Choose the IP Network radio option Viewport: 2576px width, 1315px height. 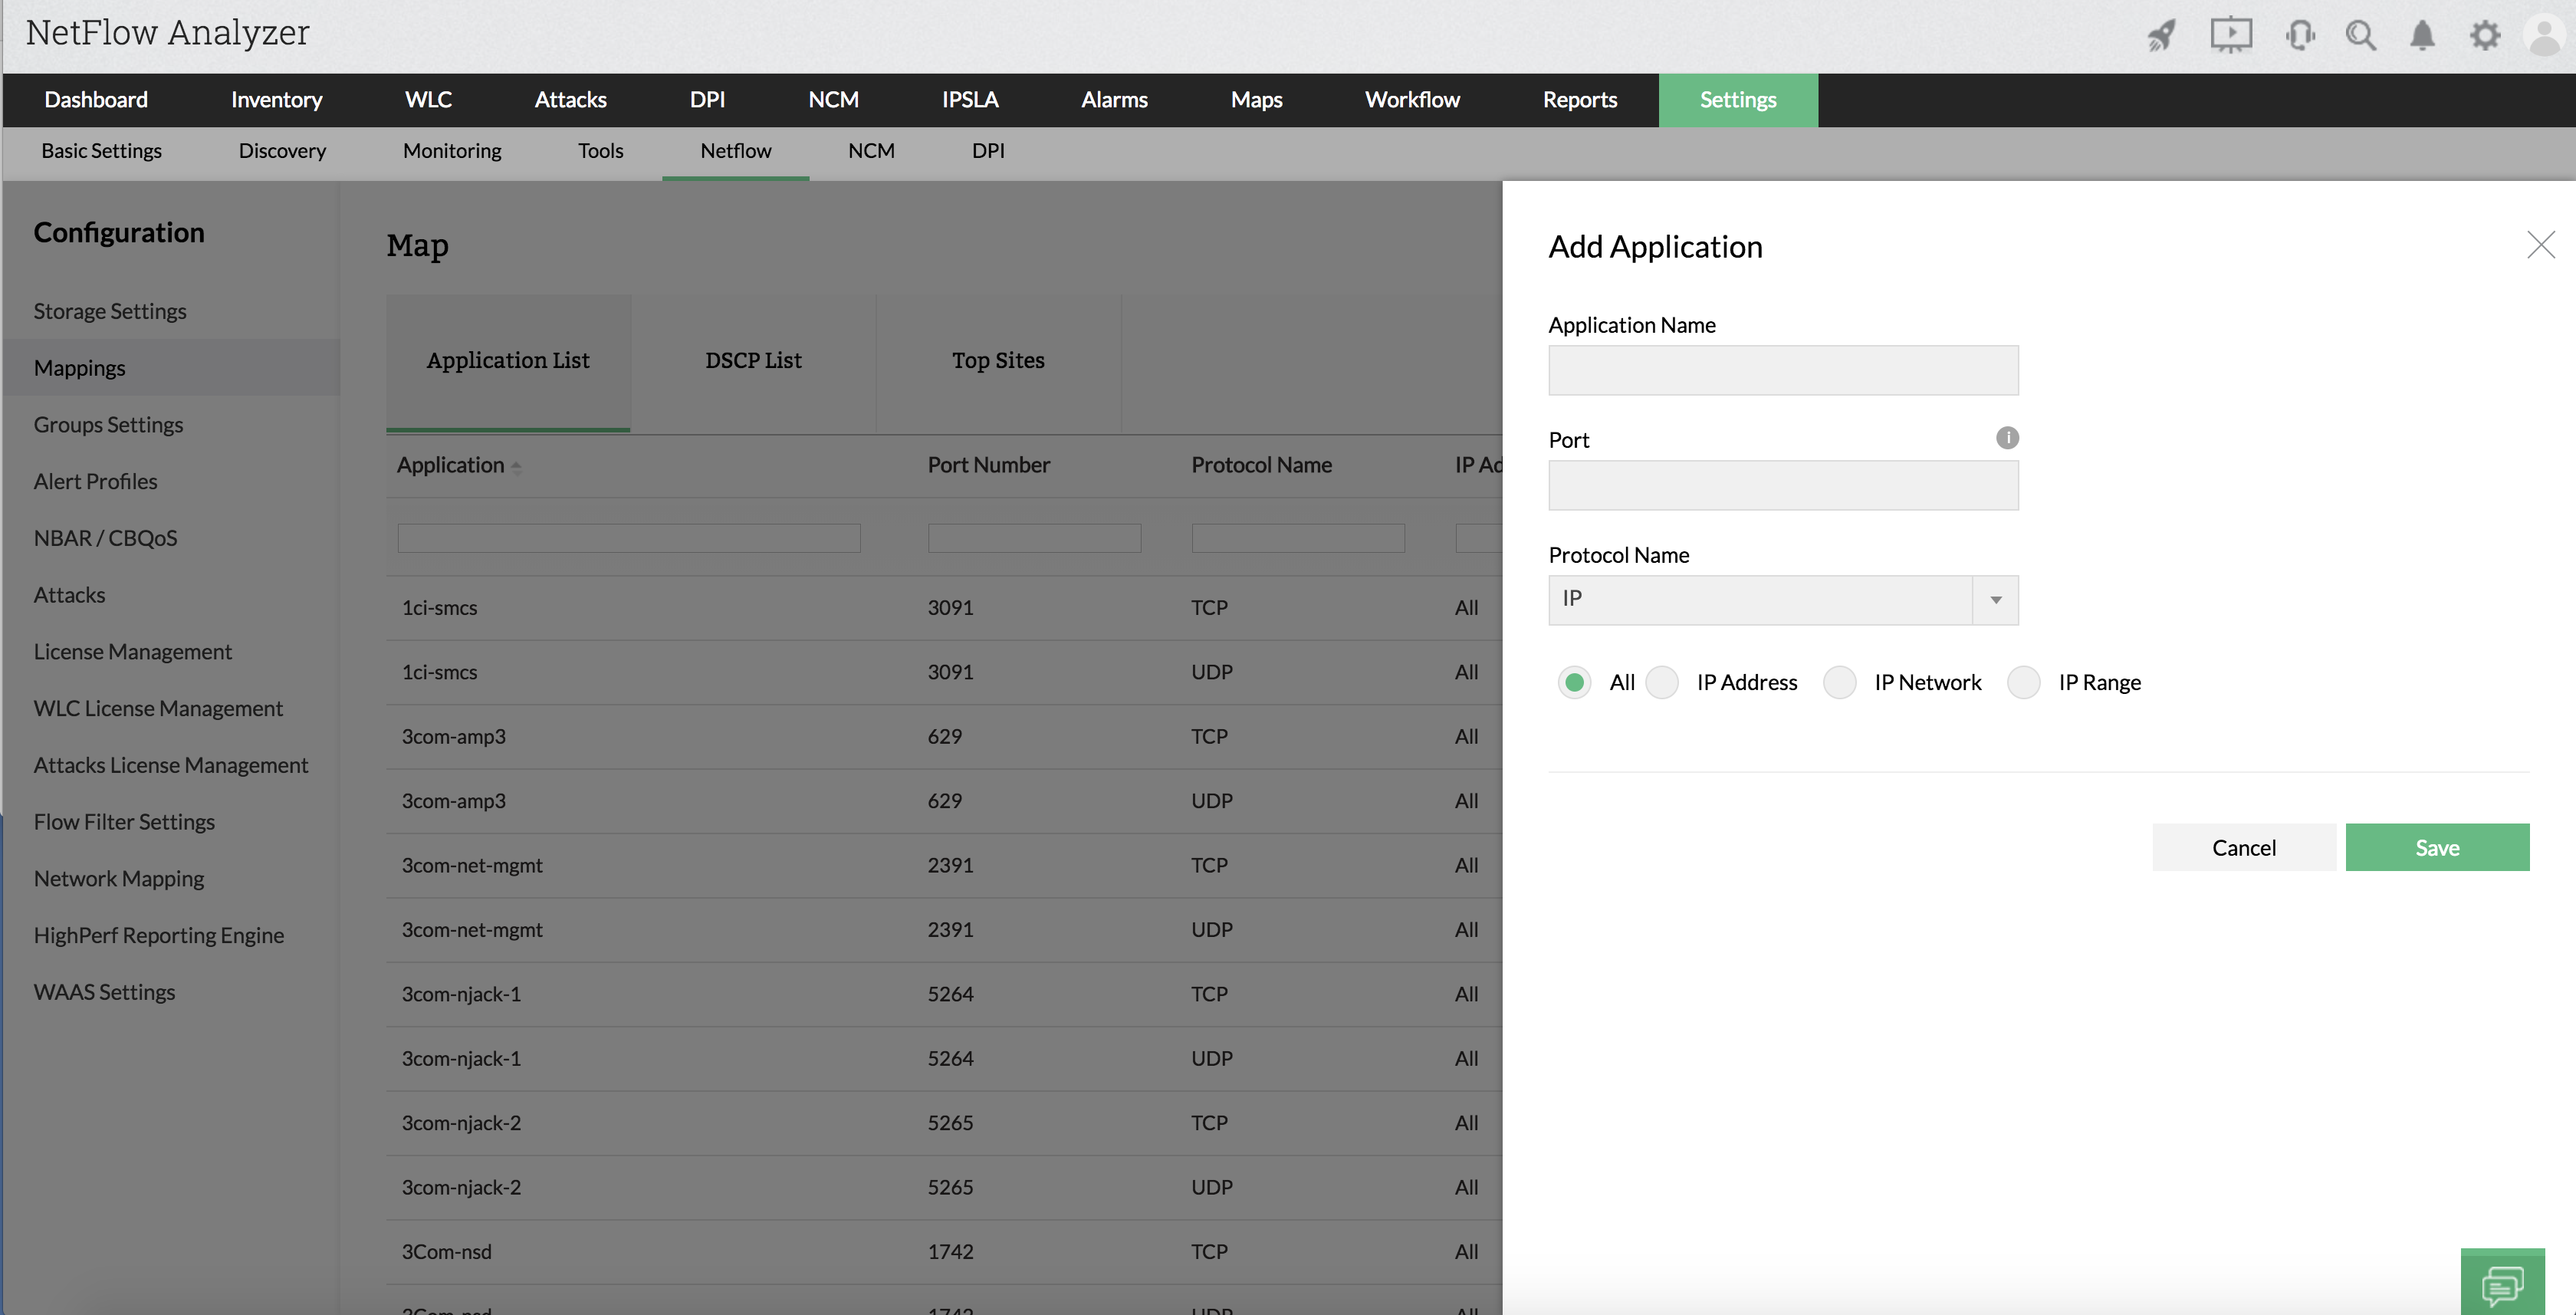pyautogui.click(x=1839, y=682)
